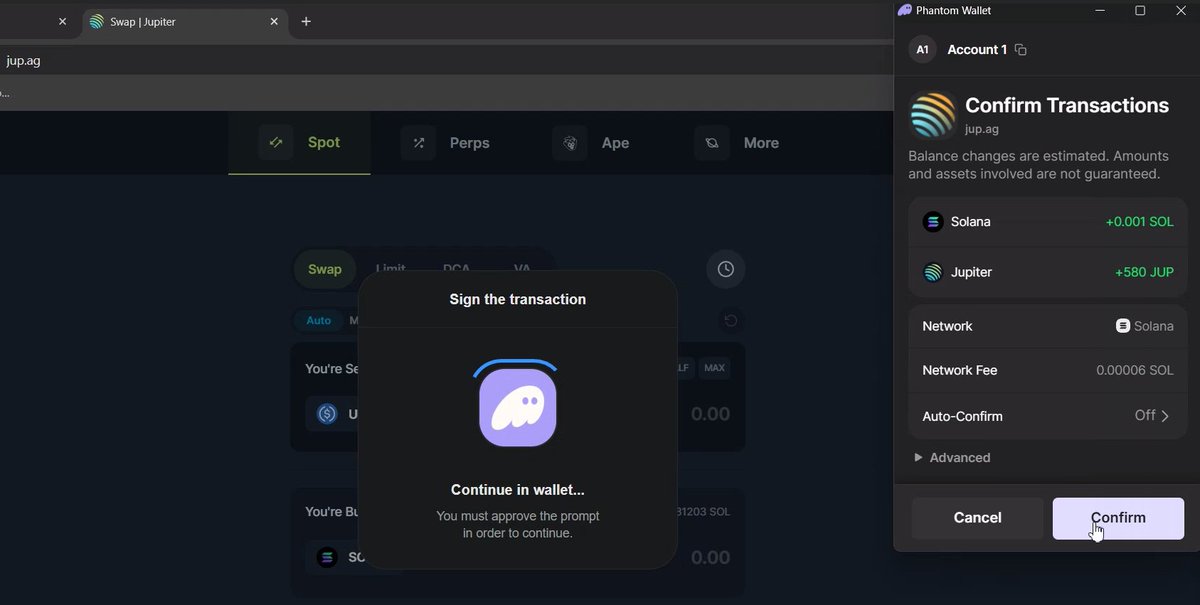The image size is (1200, 605).
Task: Click the Jupiter favicon on browser tab
Action: (97, 21)
